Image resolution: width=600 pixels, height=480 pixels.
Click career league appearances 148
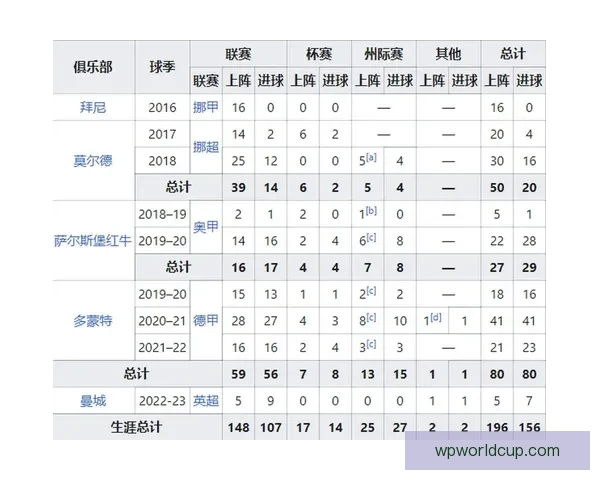click(x=238, y=428)
